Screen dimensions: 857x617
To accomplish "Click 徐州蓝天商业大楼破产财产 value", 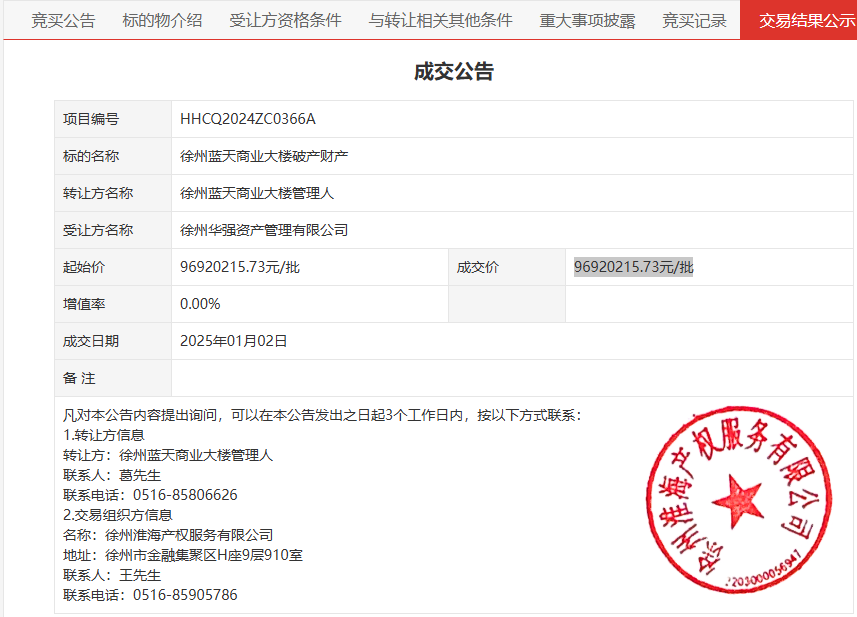I will [264, 156].
